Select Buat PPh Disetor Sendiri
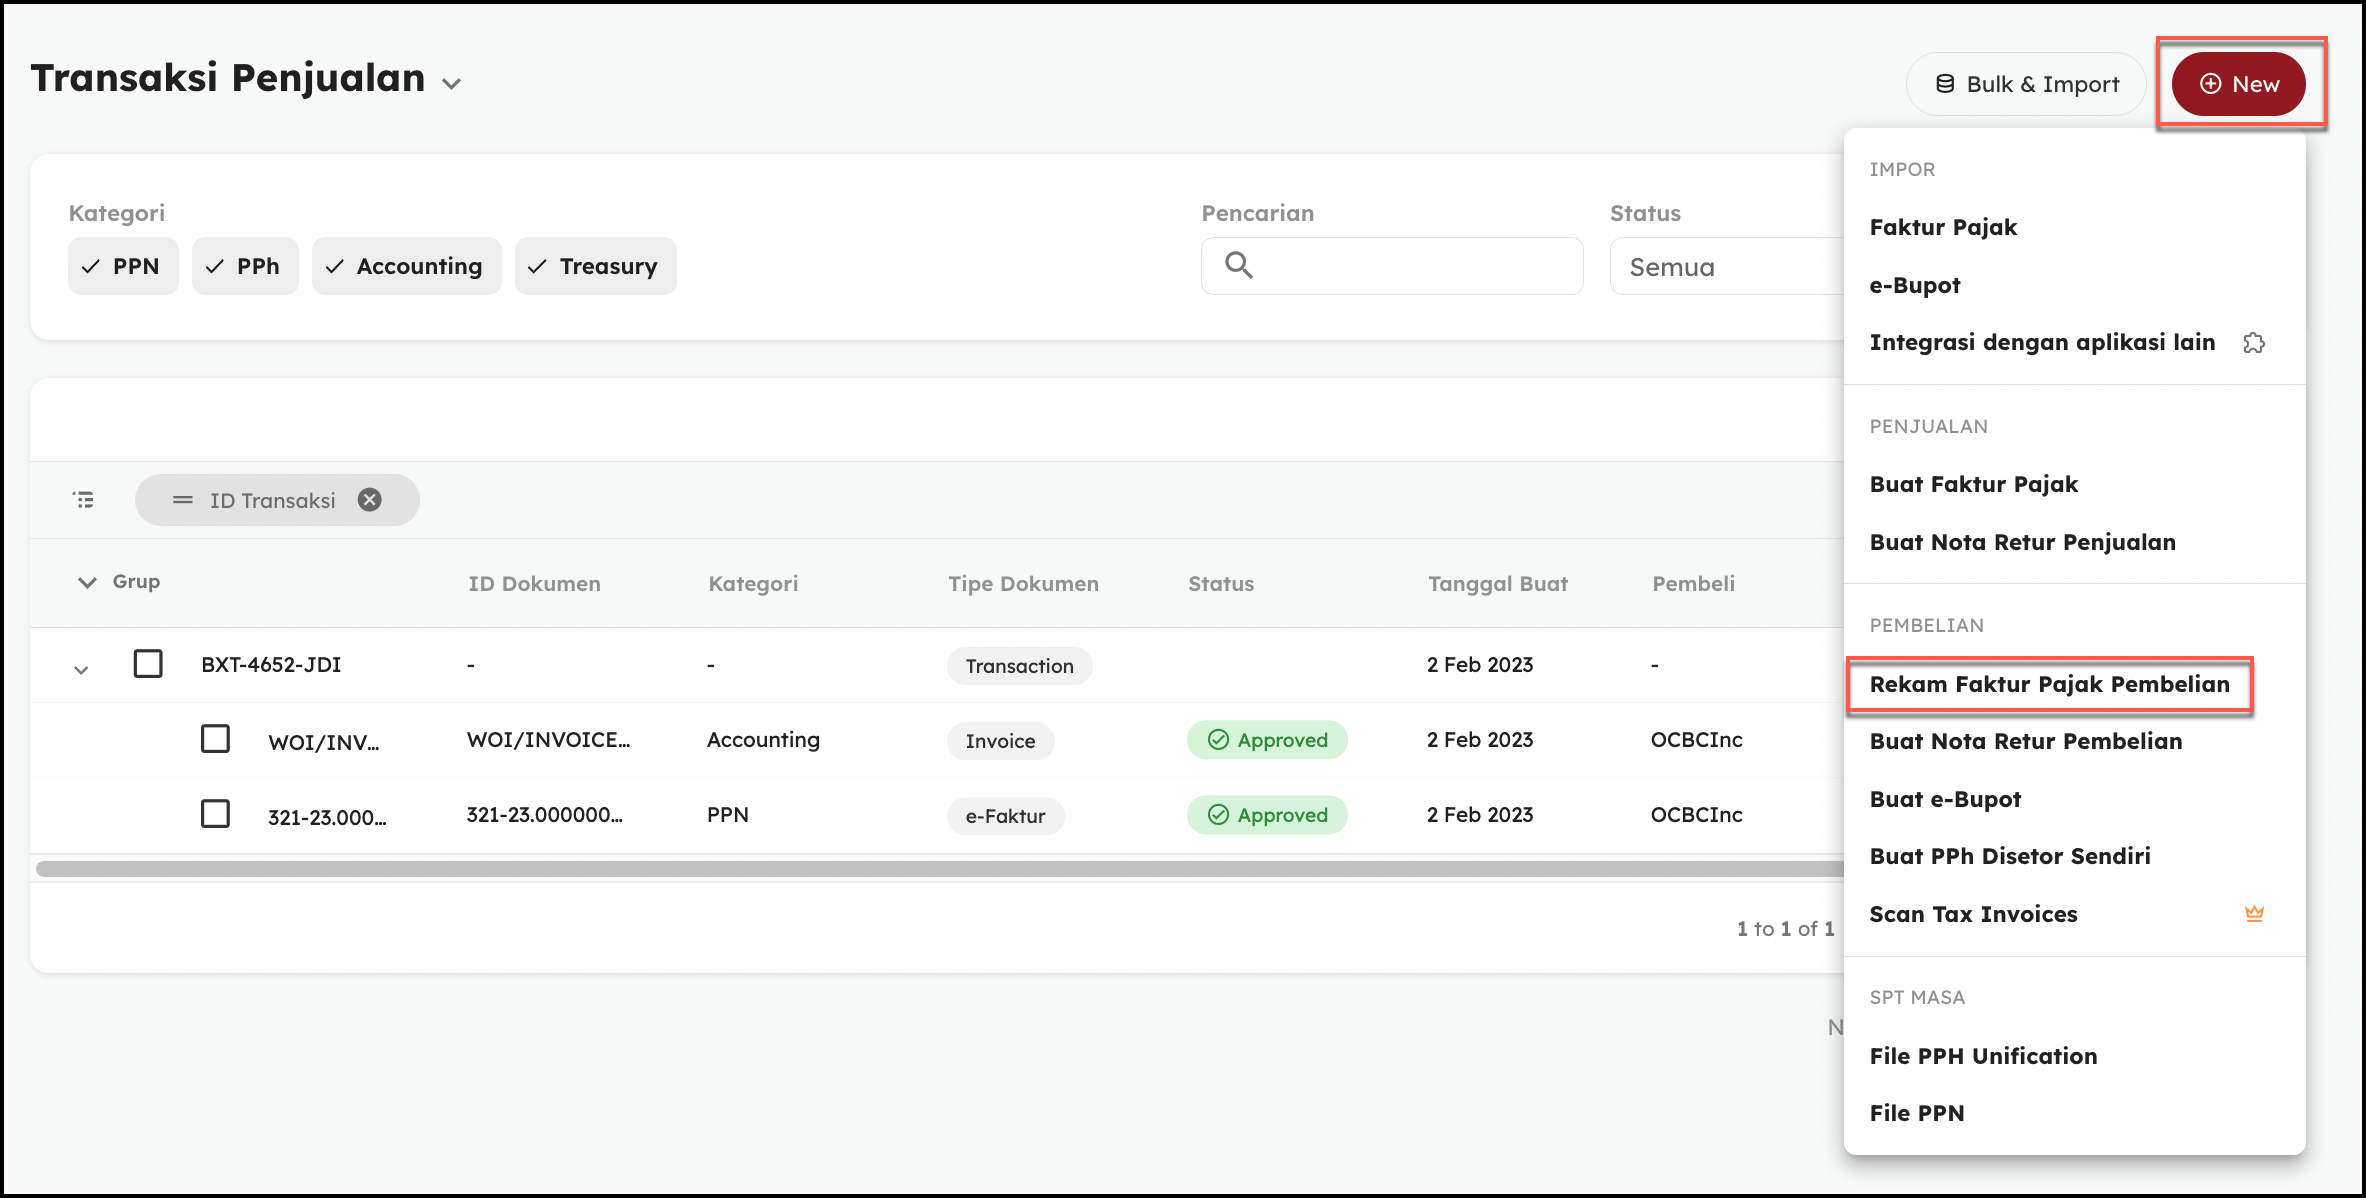This screenshot has height=1198, width=2366. click(2010, 856)
